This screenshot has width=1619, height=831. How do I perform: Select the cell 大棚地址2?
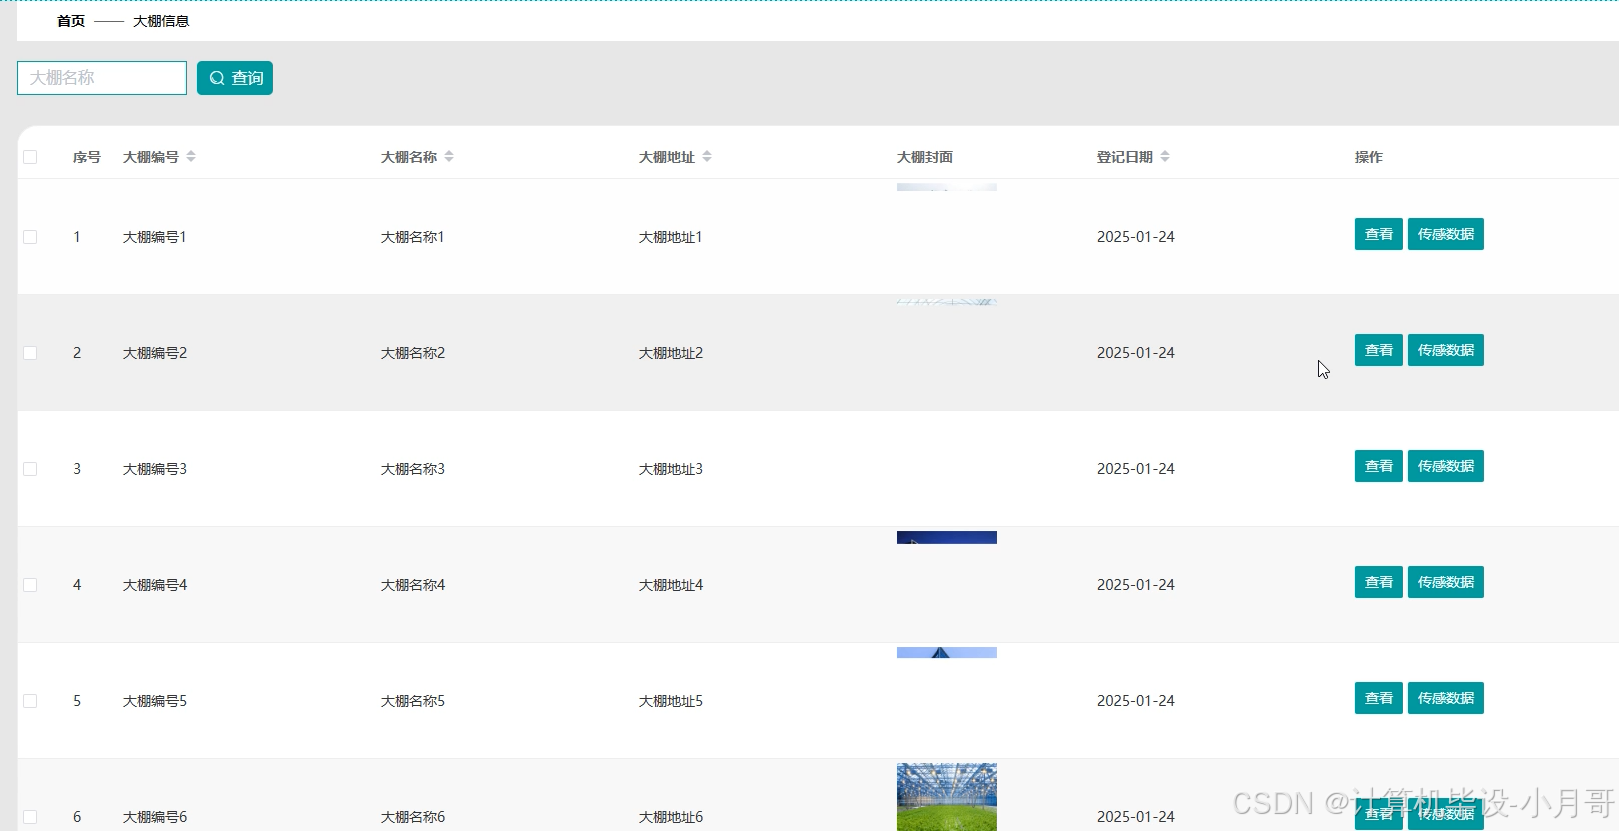click(x=671, y=353)
